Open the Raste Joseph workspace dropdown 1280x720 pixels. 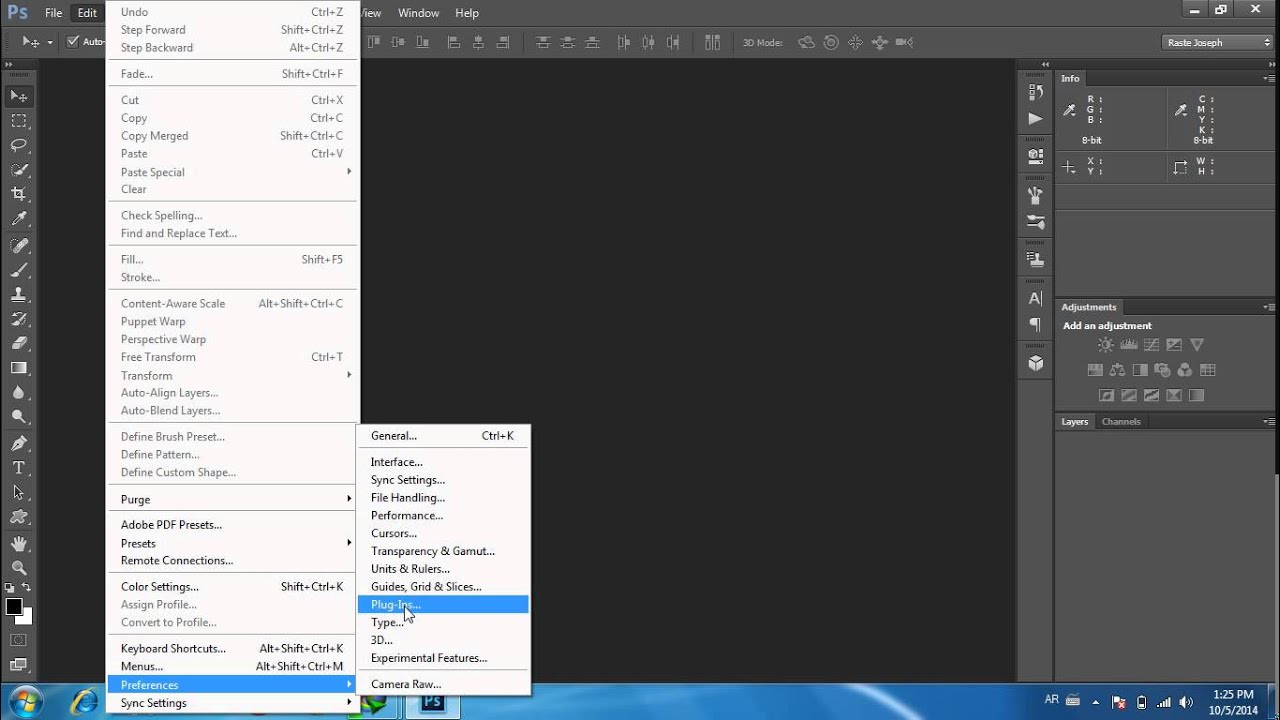1217,42
